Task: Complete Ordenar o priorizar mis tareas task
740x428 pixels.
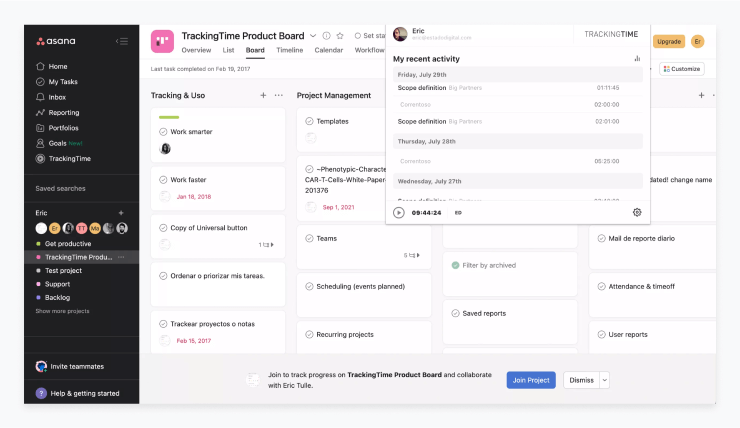Action: tap(163, 276)
